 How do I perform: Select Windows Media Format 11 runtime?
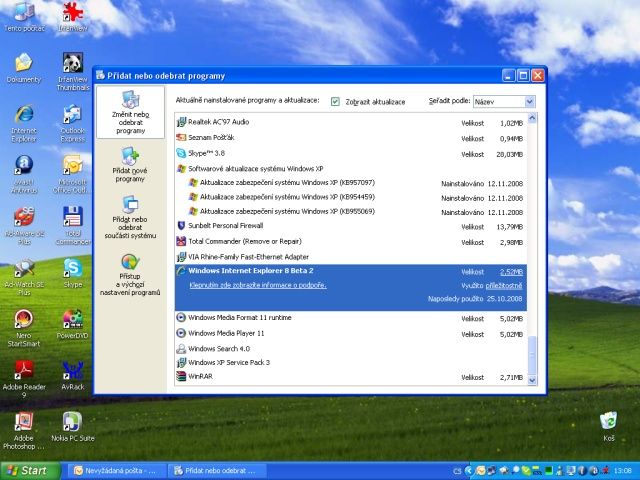click(x=351, y=318)
